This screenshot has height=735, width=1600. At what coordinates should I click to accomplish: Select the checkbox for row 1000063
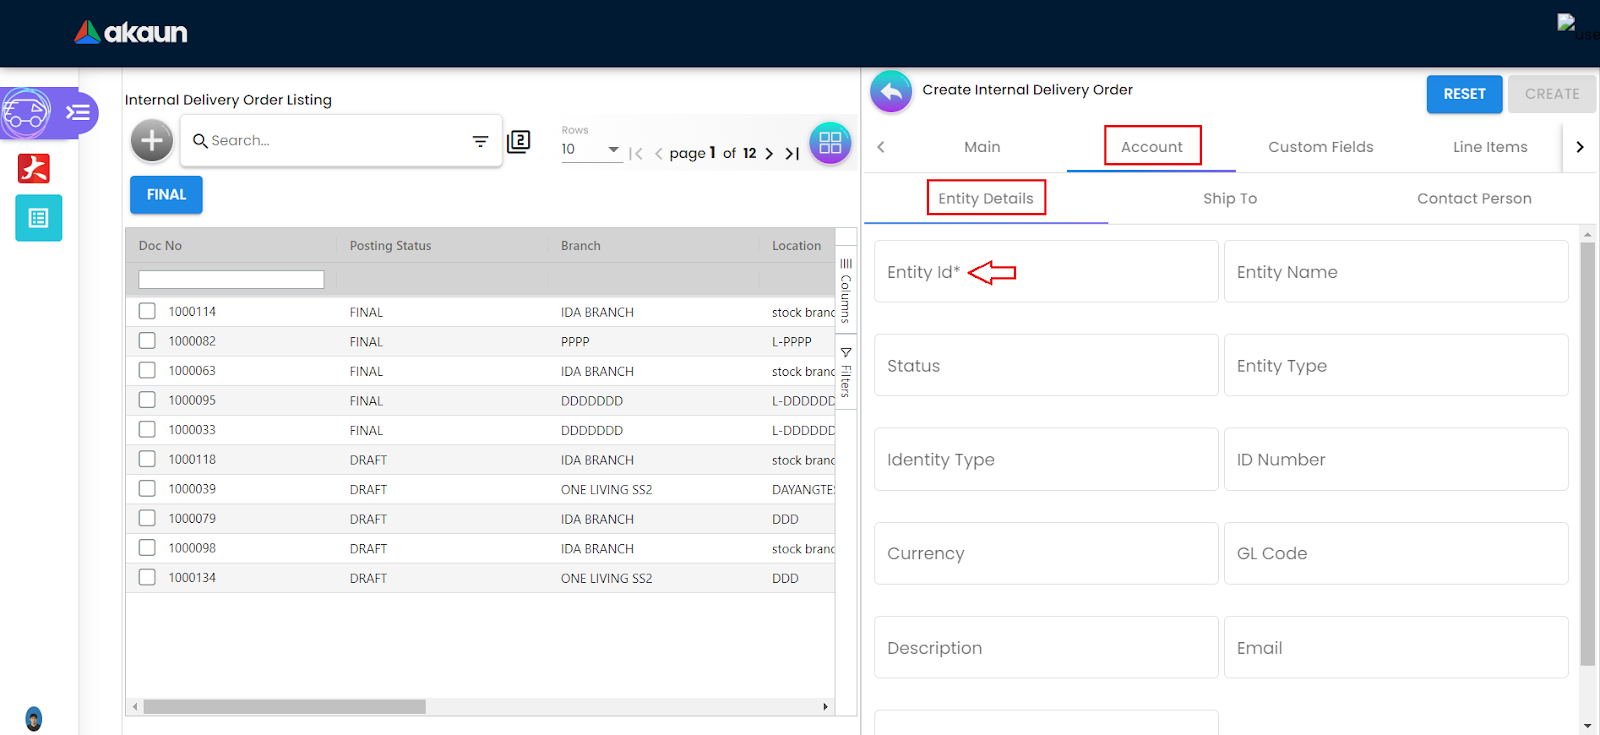(x=147, y=370)
